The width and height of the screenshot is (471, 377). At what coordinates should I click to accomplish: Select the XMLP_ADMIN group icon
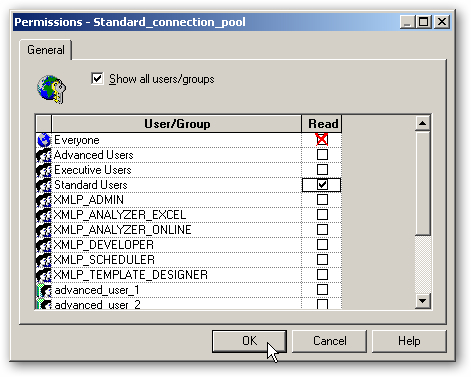point(44,200)
